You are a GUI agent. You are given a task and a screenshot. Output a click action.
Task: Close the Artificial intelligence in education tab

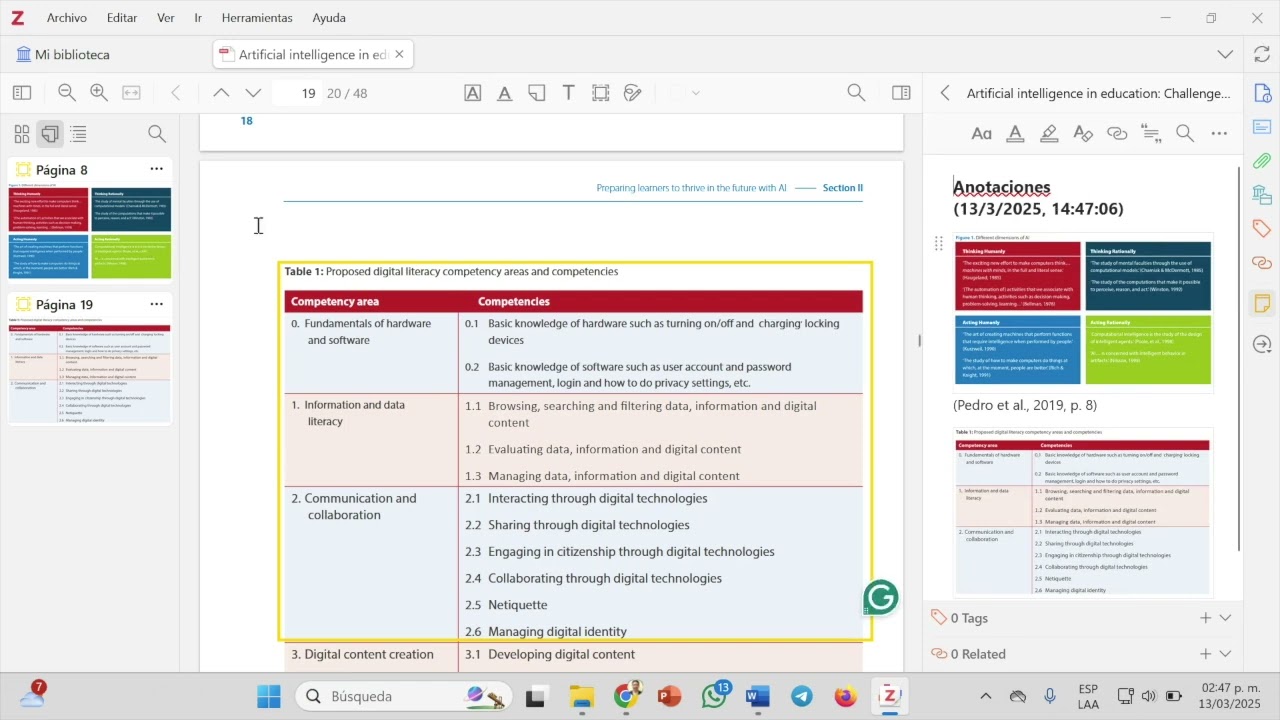coord(399,54)
